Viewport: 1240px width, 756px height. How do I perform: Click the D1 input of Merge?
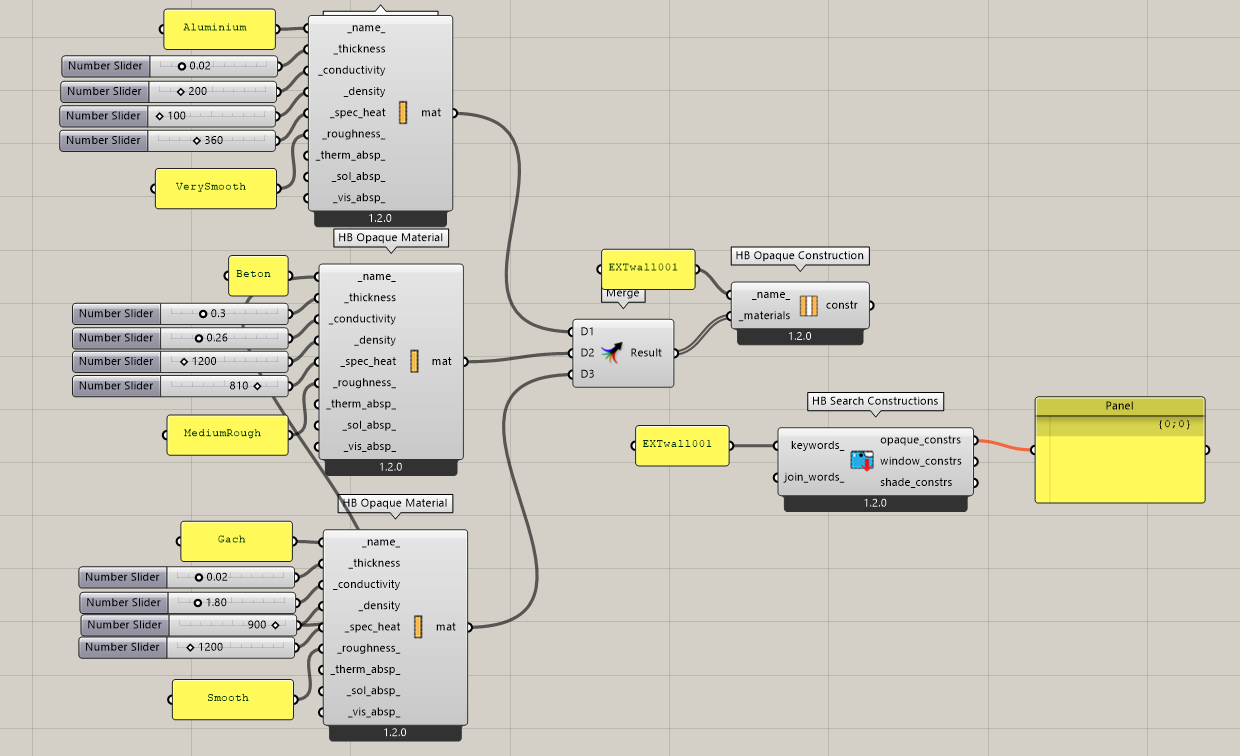click(x=587, y=331)
